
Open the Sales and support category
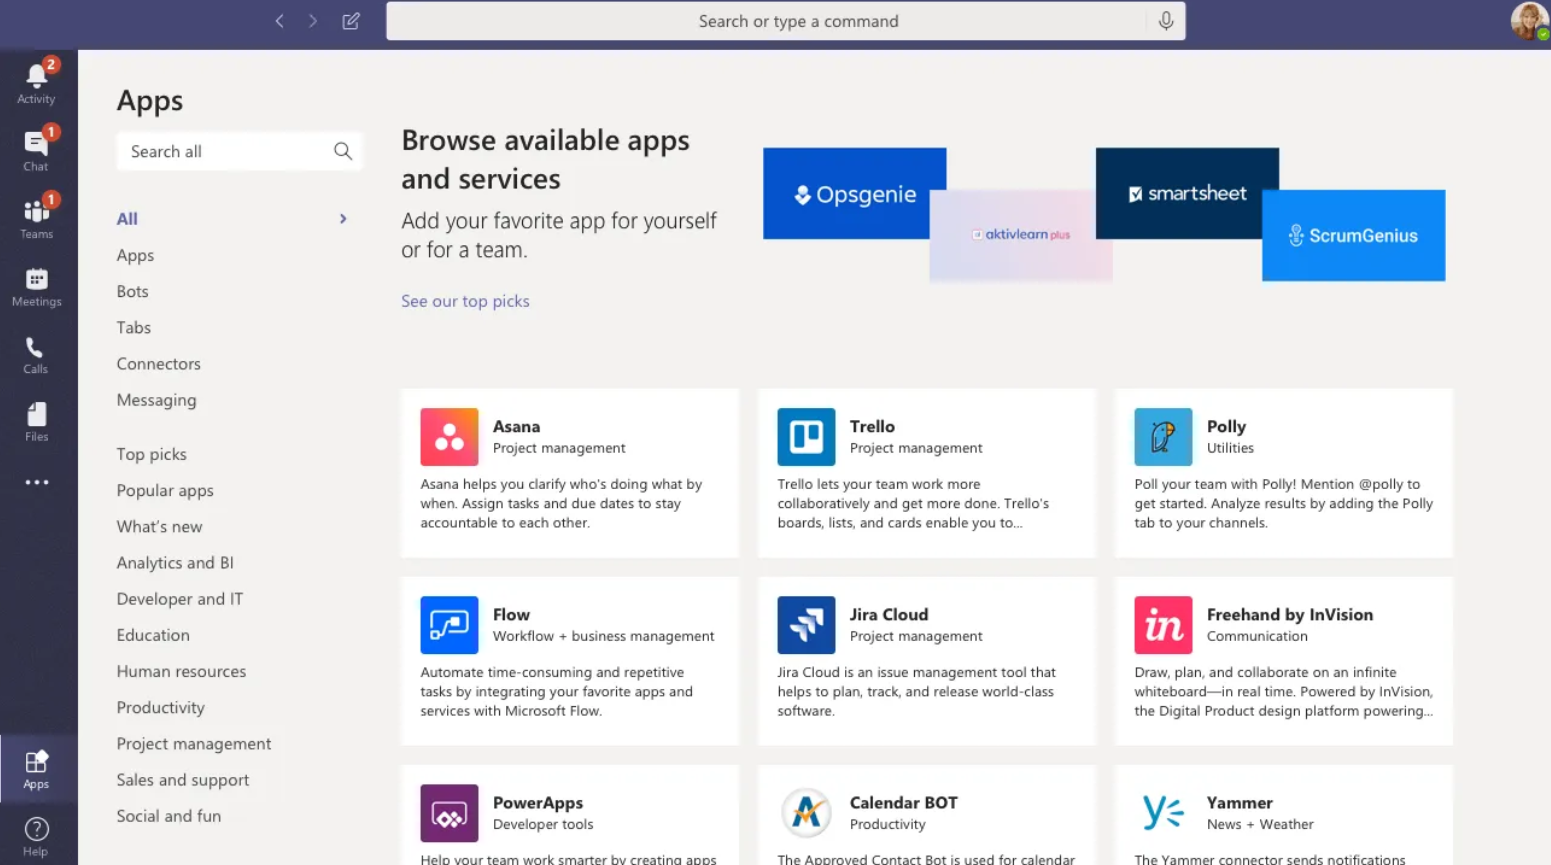(x=183, y=779)
